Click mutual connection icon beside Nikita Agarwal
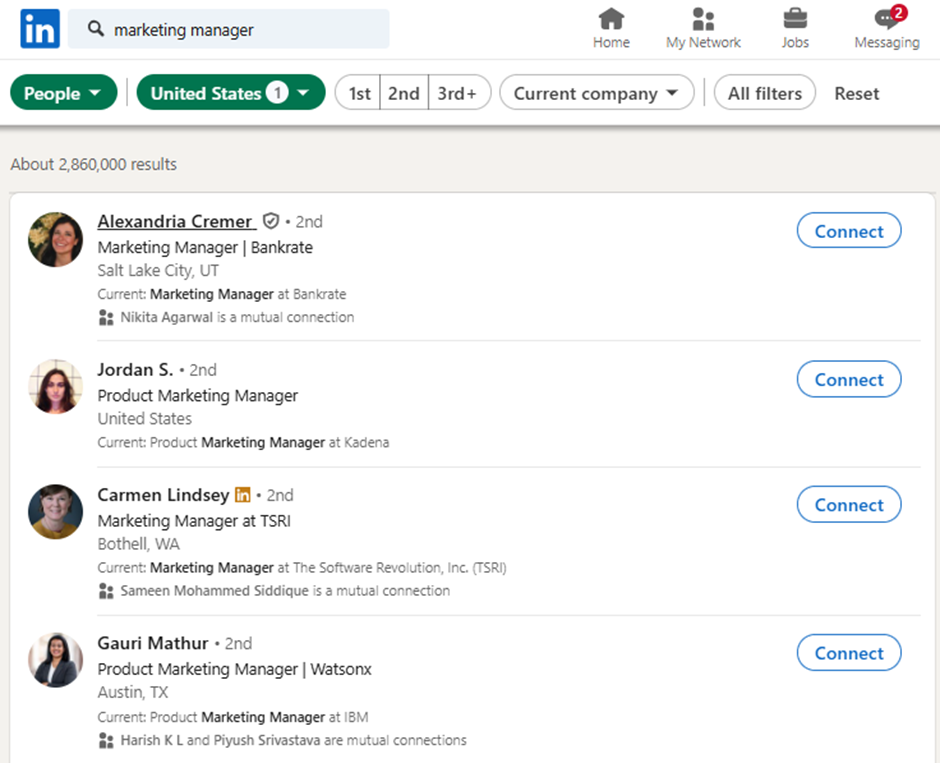 [106, 317]
